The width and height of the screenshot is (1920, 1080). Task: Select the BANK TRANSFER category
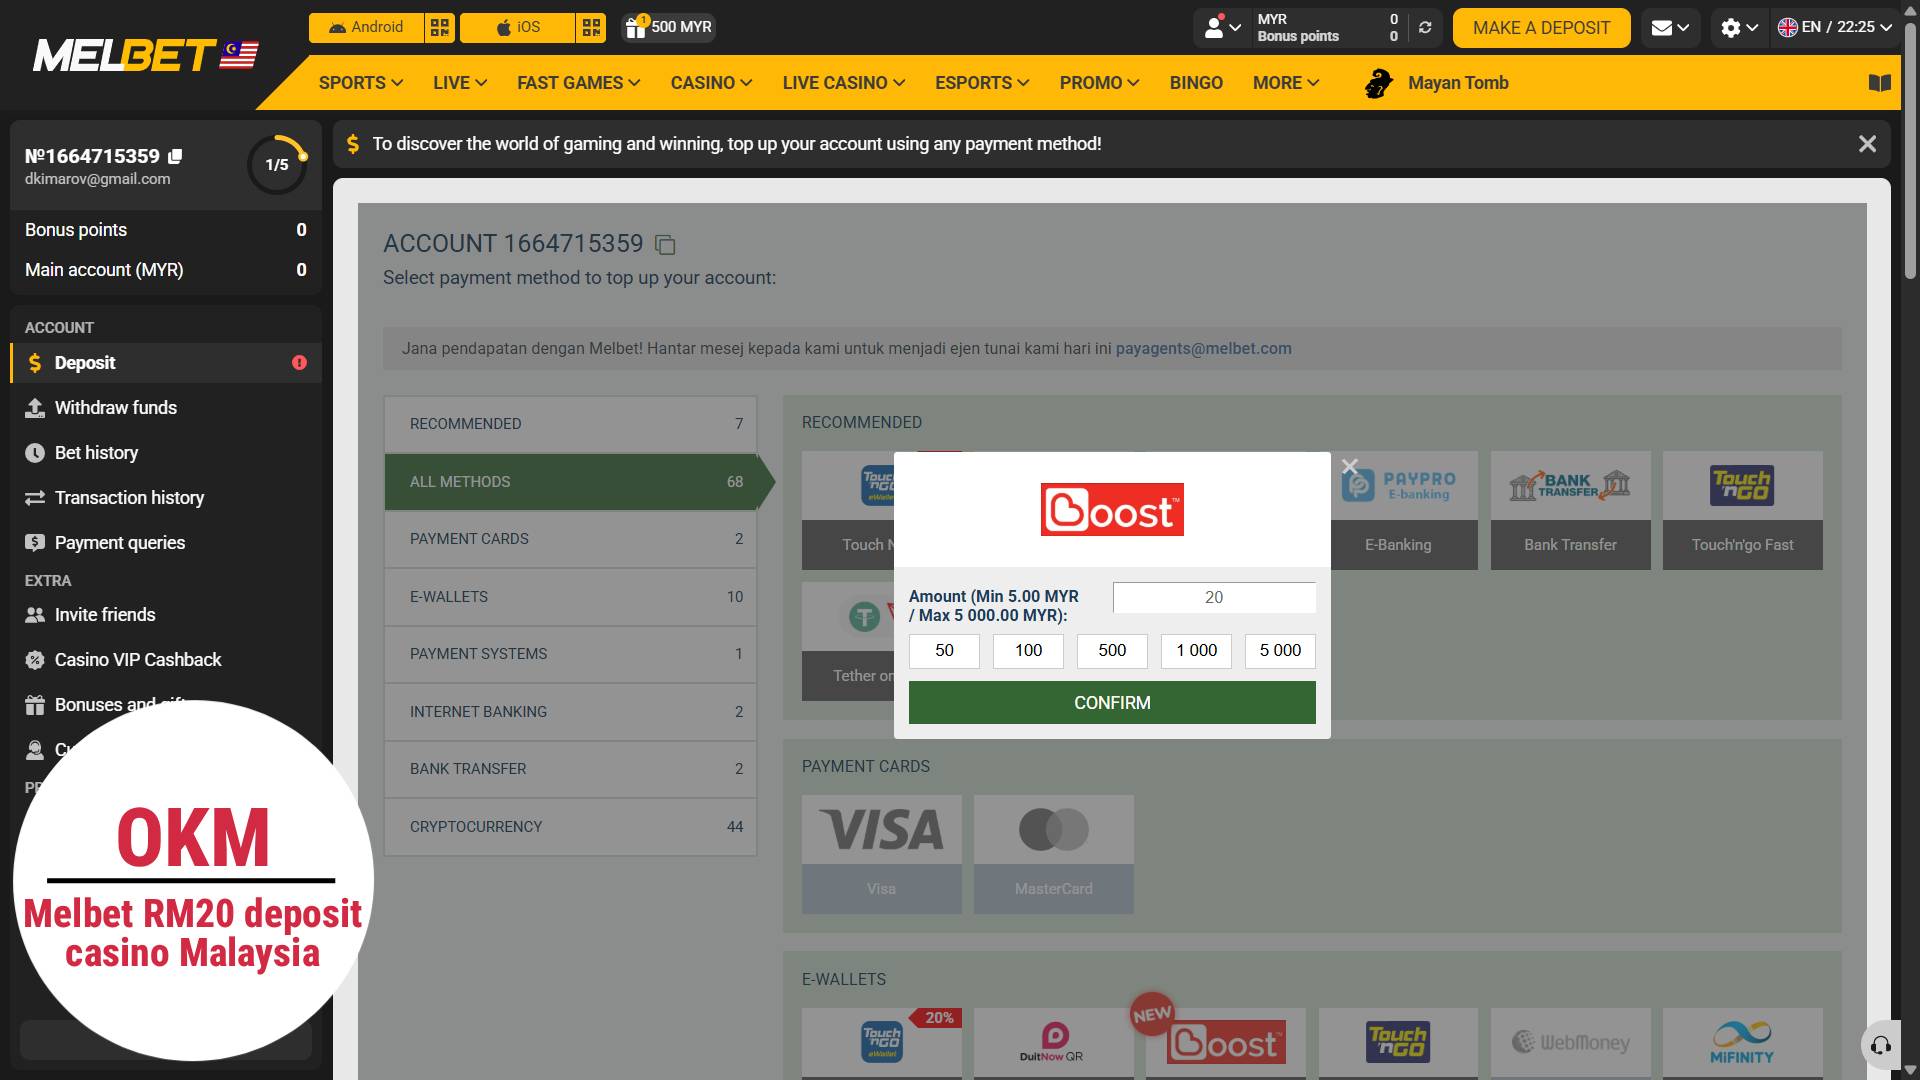[570, 769]
